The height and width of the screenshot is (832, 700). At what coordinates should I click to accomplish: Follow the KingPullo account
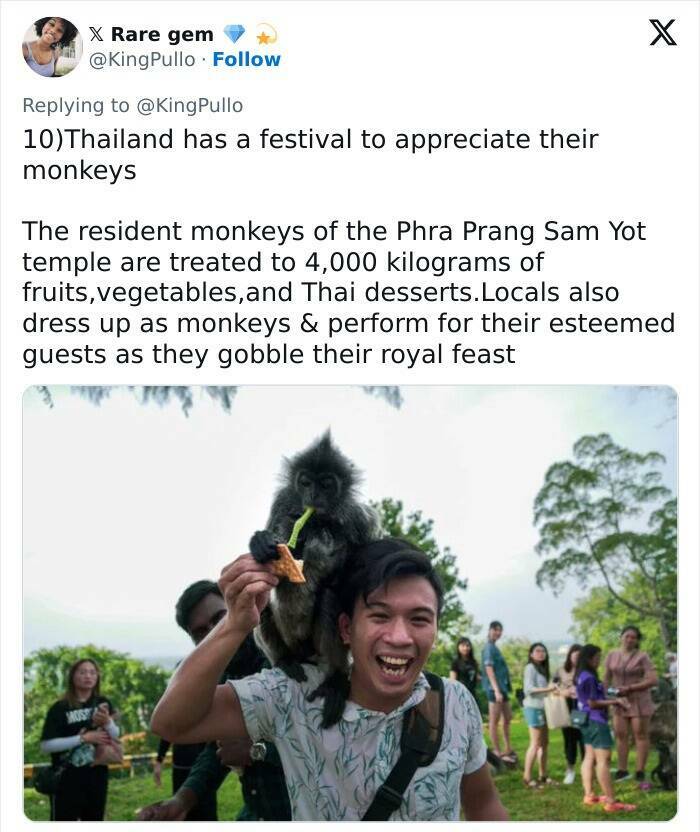(x=247, y=60)
